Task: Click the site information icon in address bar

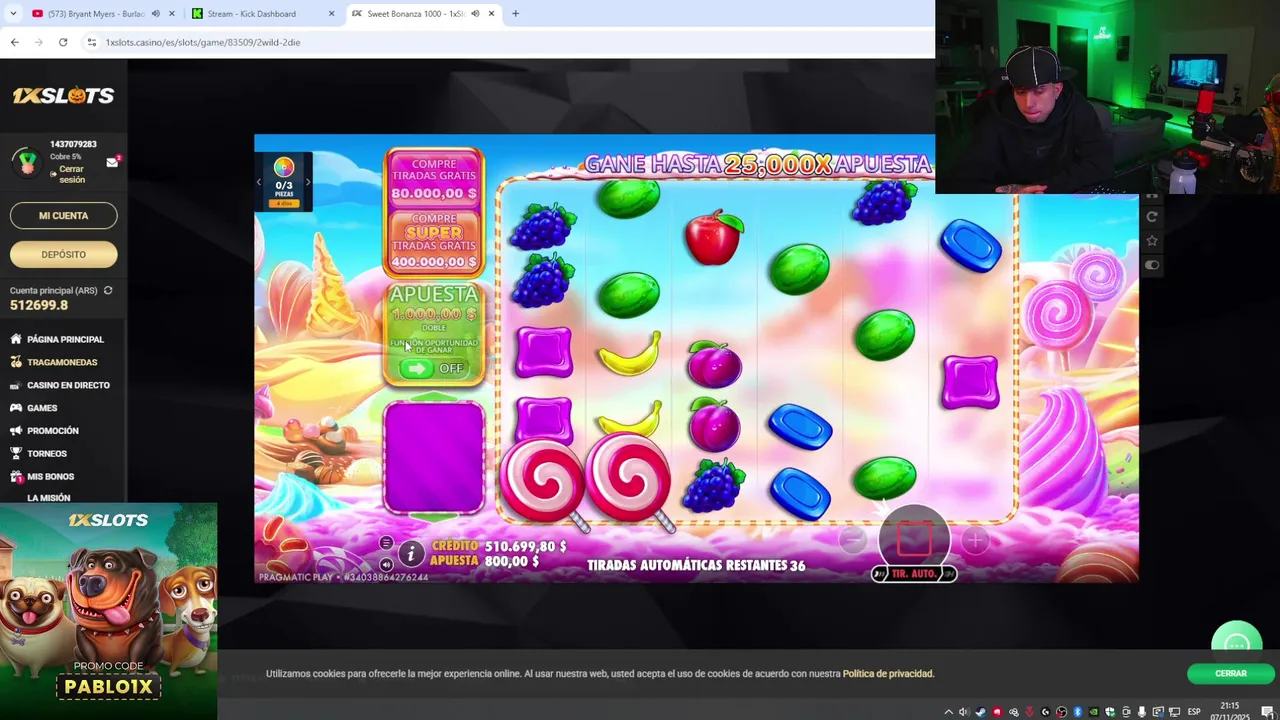Action: tap(92, 42)
